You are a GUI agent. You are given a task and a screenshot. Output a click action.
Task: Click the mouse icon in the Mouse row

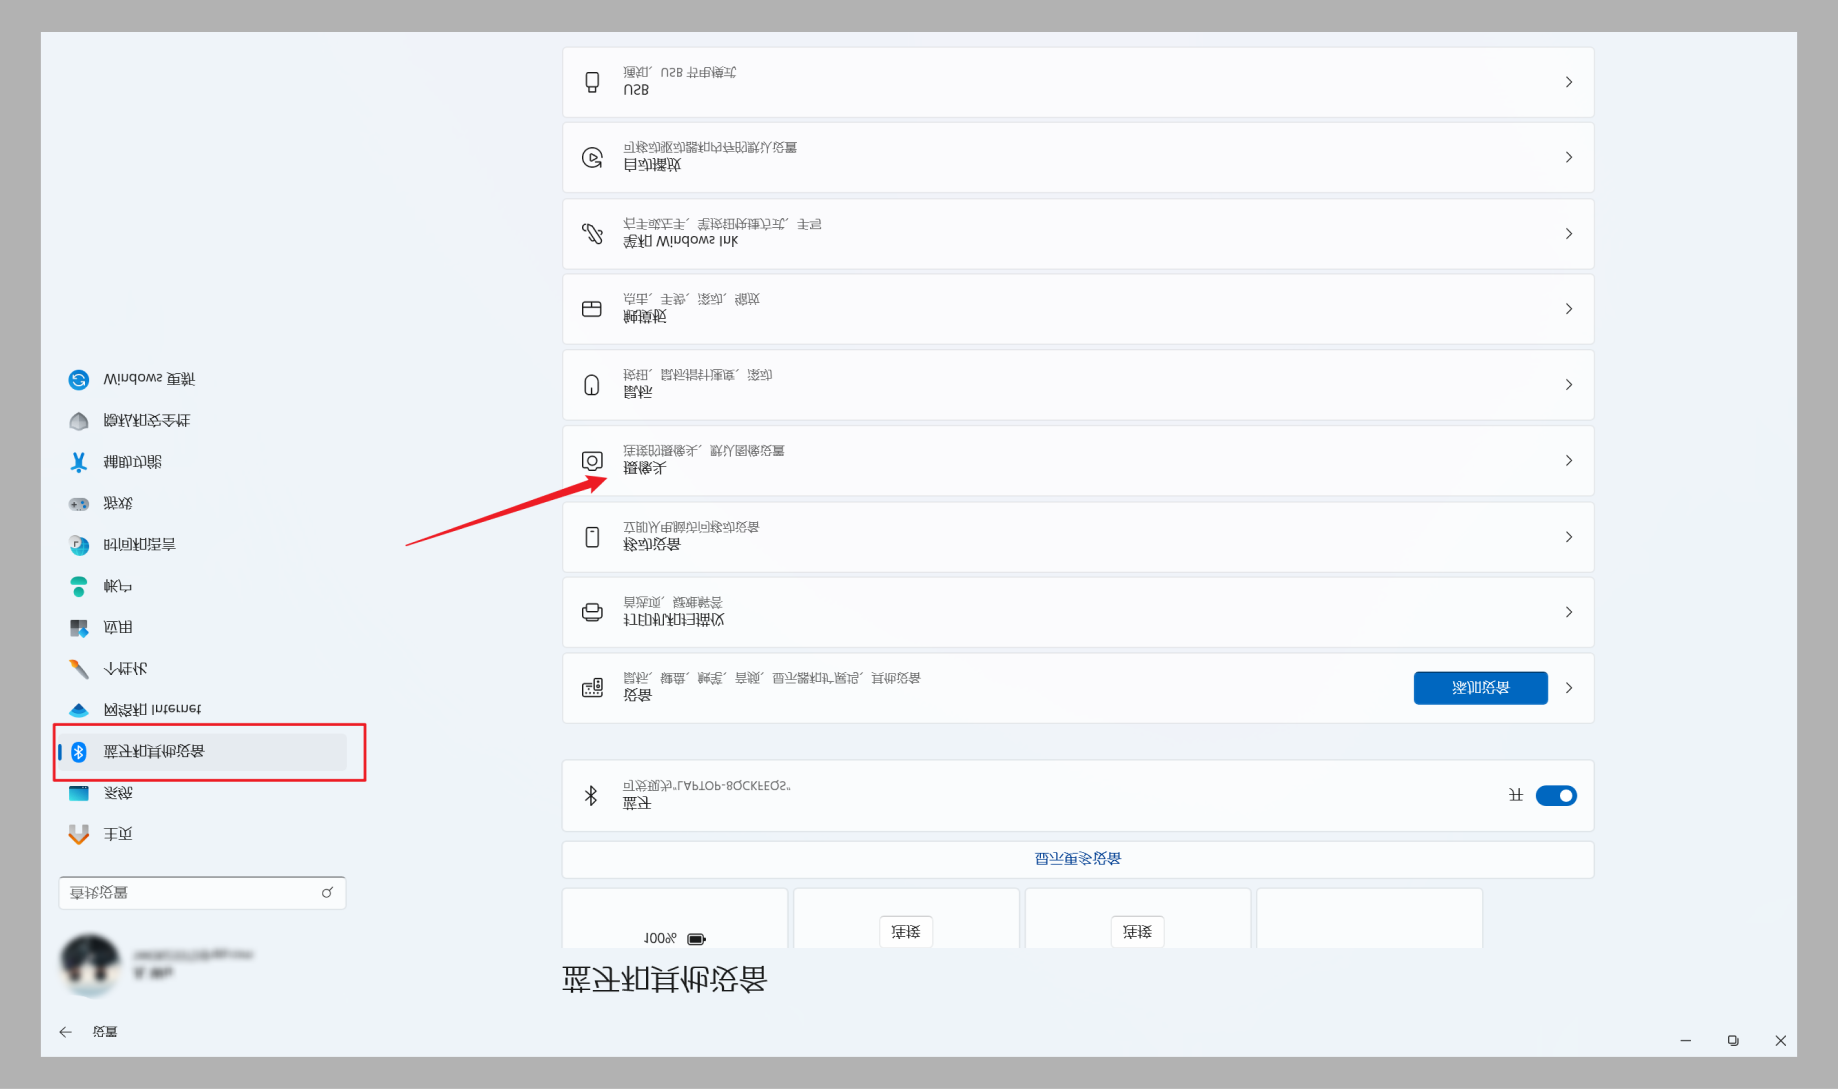592,384
